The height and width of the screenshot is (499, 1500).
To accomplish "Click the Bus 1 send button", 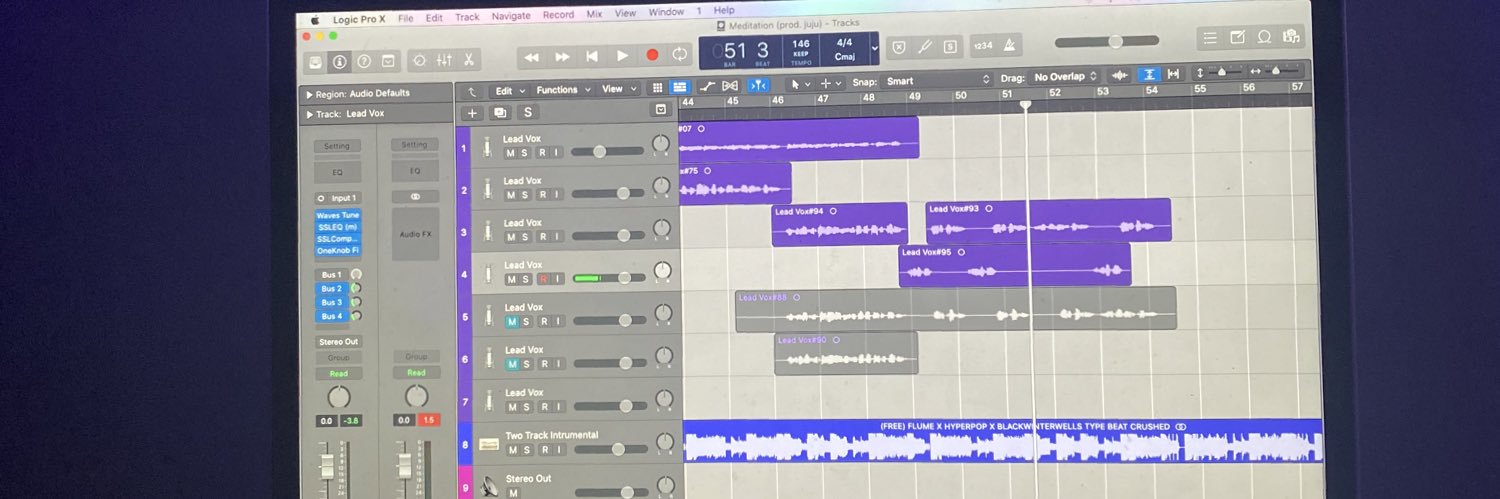I will (331, 275).
